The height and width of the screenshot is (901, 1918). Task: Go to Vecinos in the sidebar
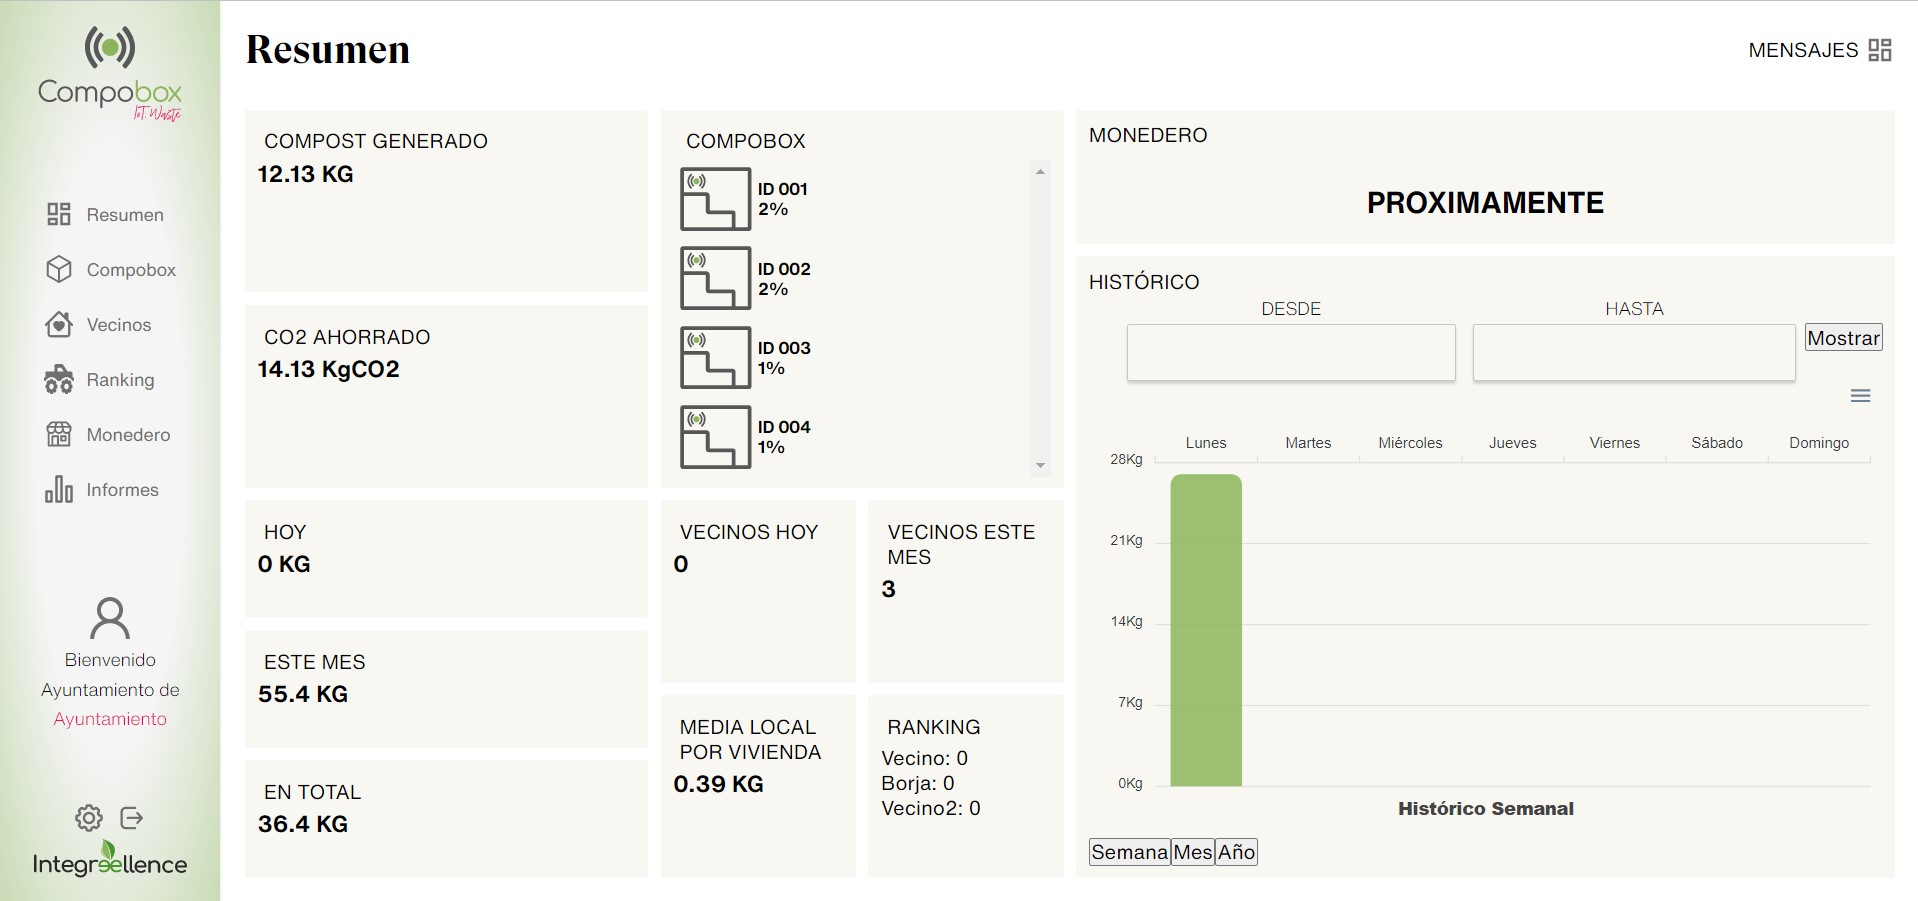click(118, 325)
